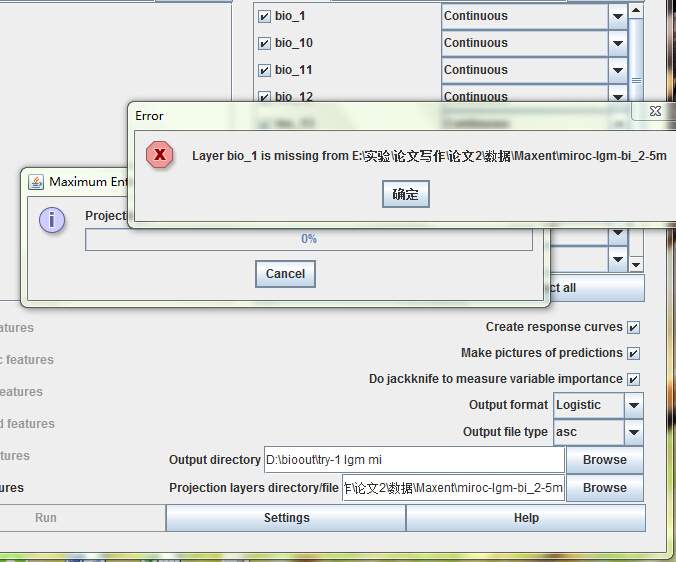
Task: Click the bio_10 layer name
Action: (x=294, y=43)
